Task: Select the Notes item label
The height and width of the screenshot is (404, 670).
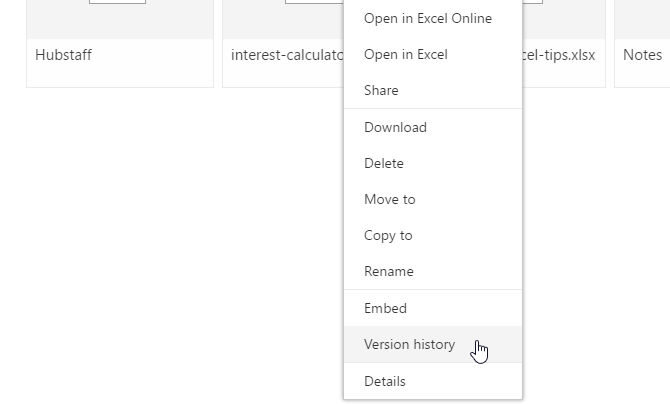Action: point(642,55)
